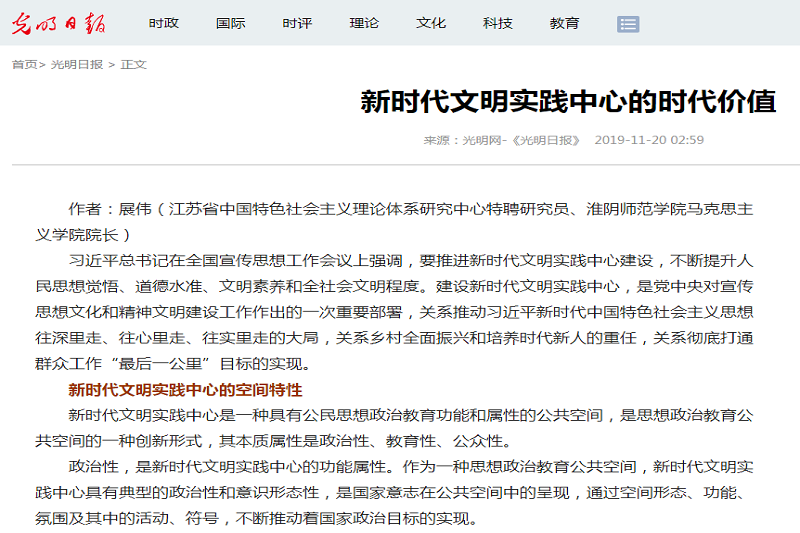Click the red heading 新时代文明实践中心的空间特性
Viewport: 800px width, 533px height.
(185, 389)
